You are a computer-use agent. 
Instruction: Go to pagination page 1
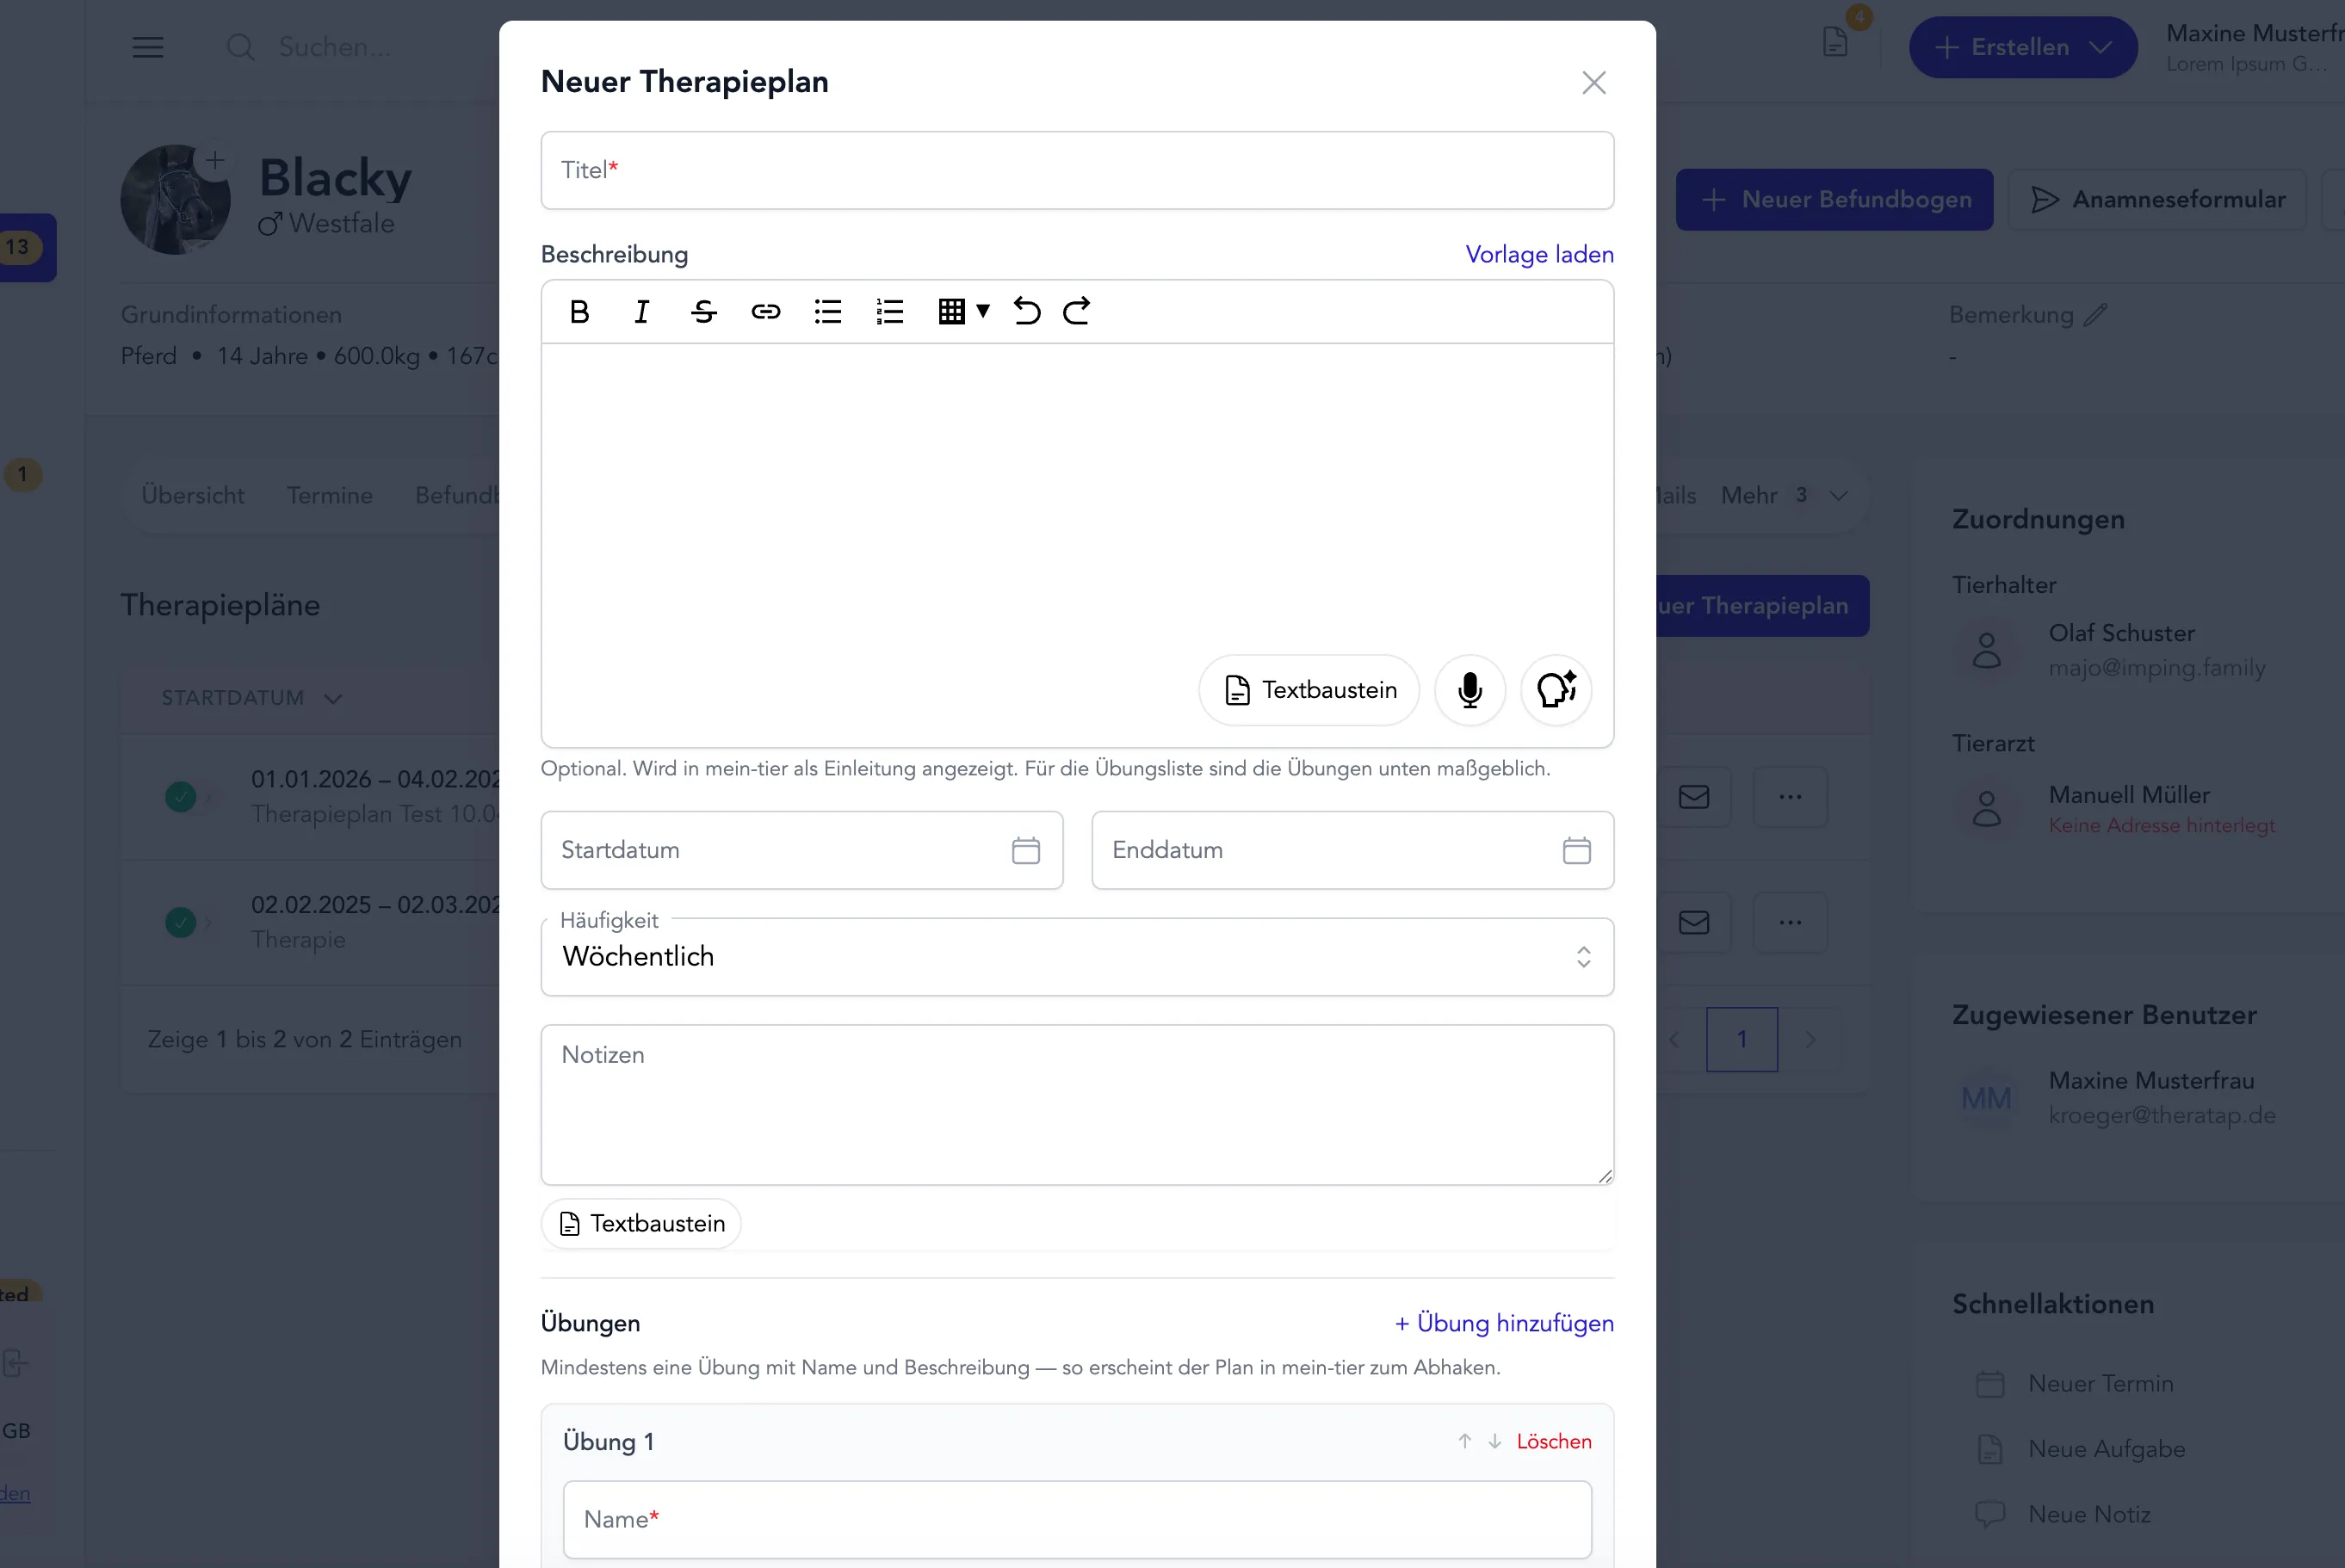coord(1742,1040)
